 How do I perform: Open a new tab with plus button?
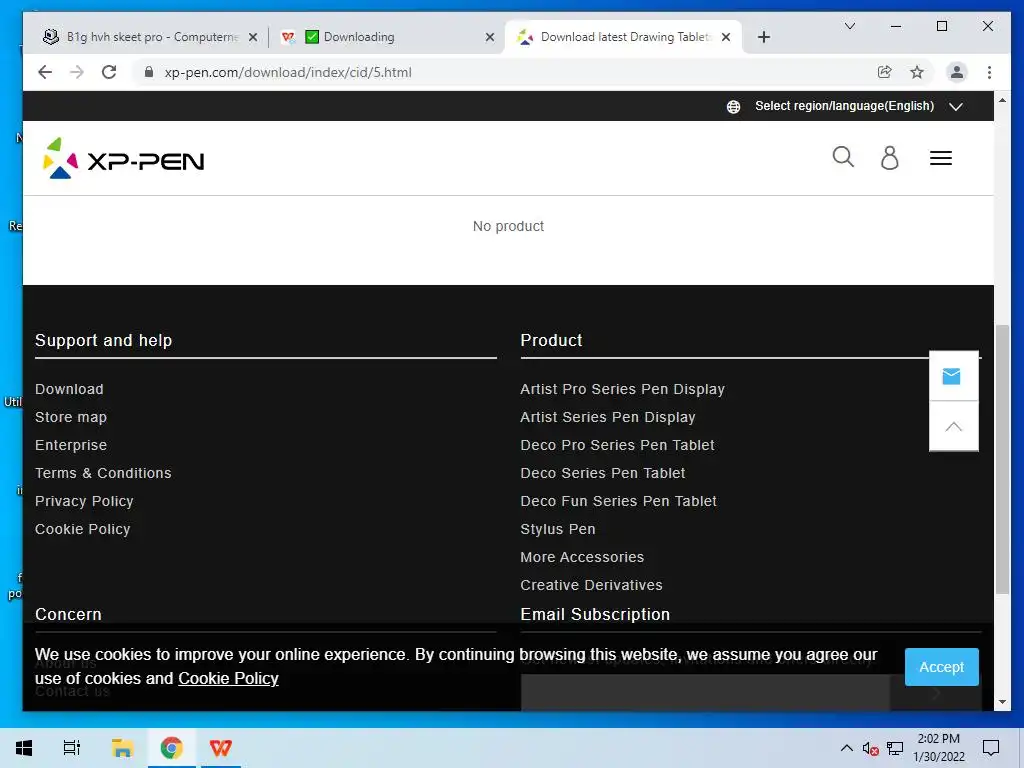[x=763, y=37]
